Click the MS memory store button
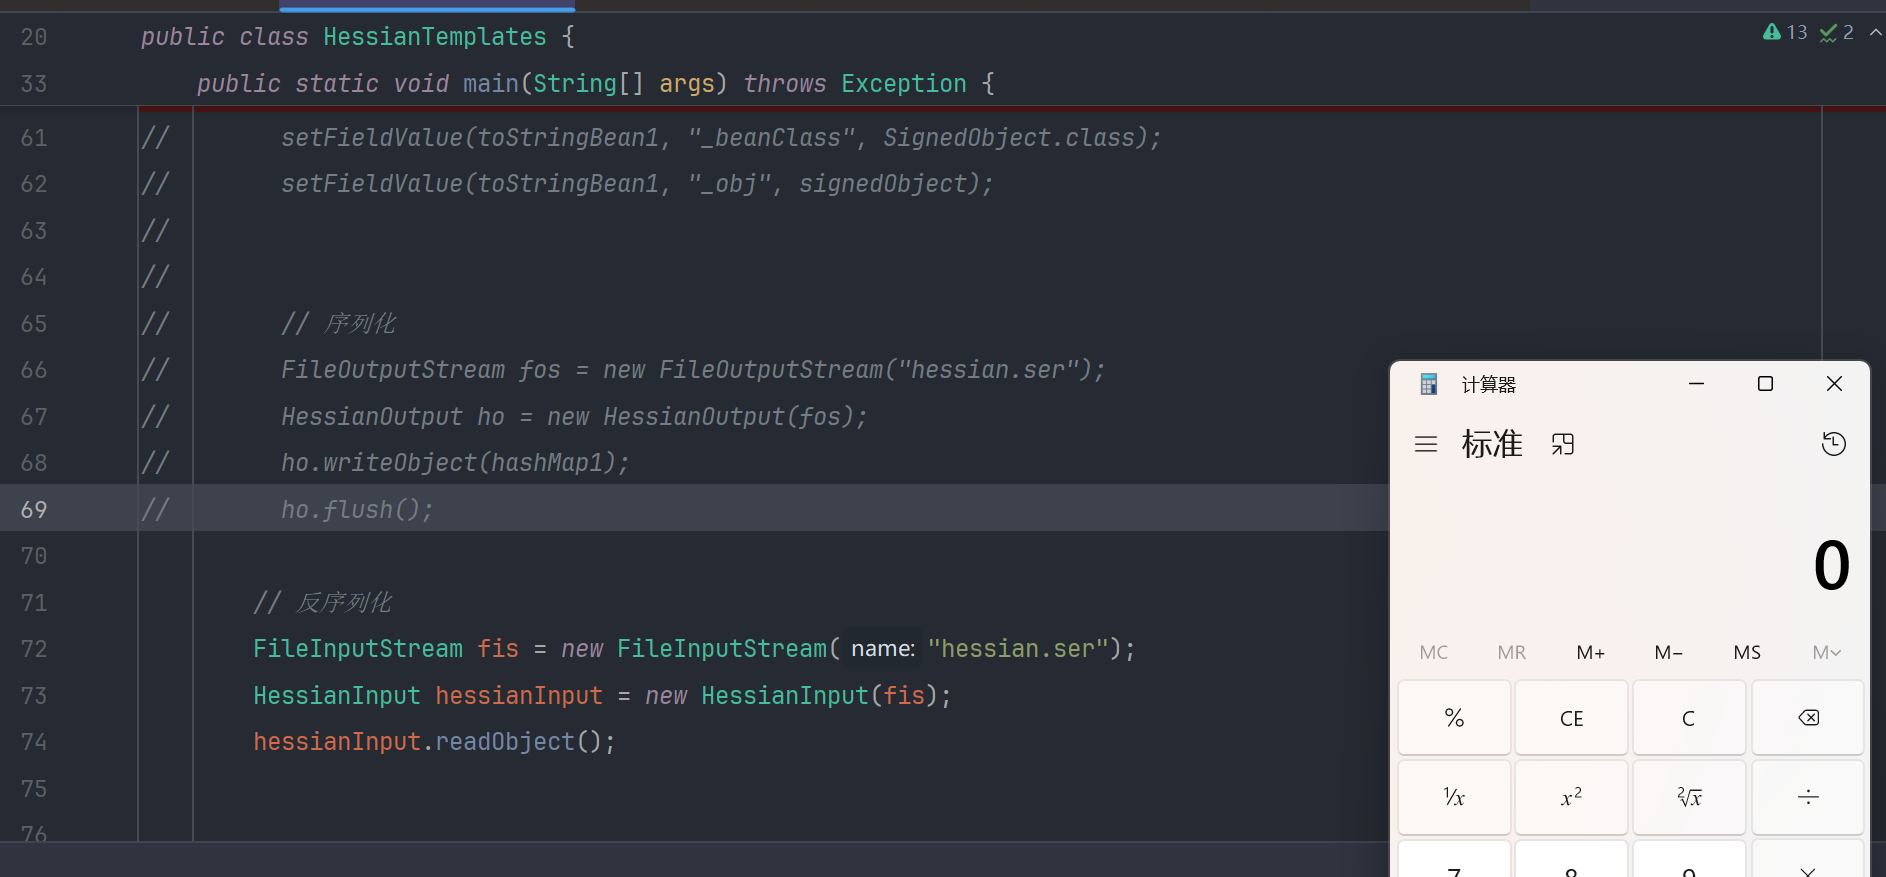 1747,653
